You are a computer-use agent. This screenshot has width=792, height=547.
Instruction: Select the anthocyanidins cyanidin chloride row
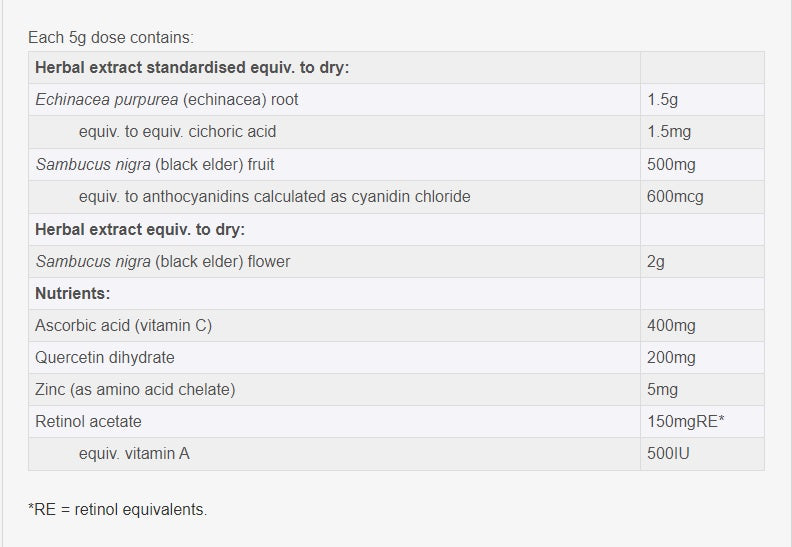(274, 197)
